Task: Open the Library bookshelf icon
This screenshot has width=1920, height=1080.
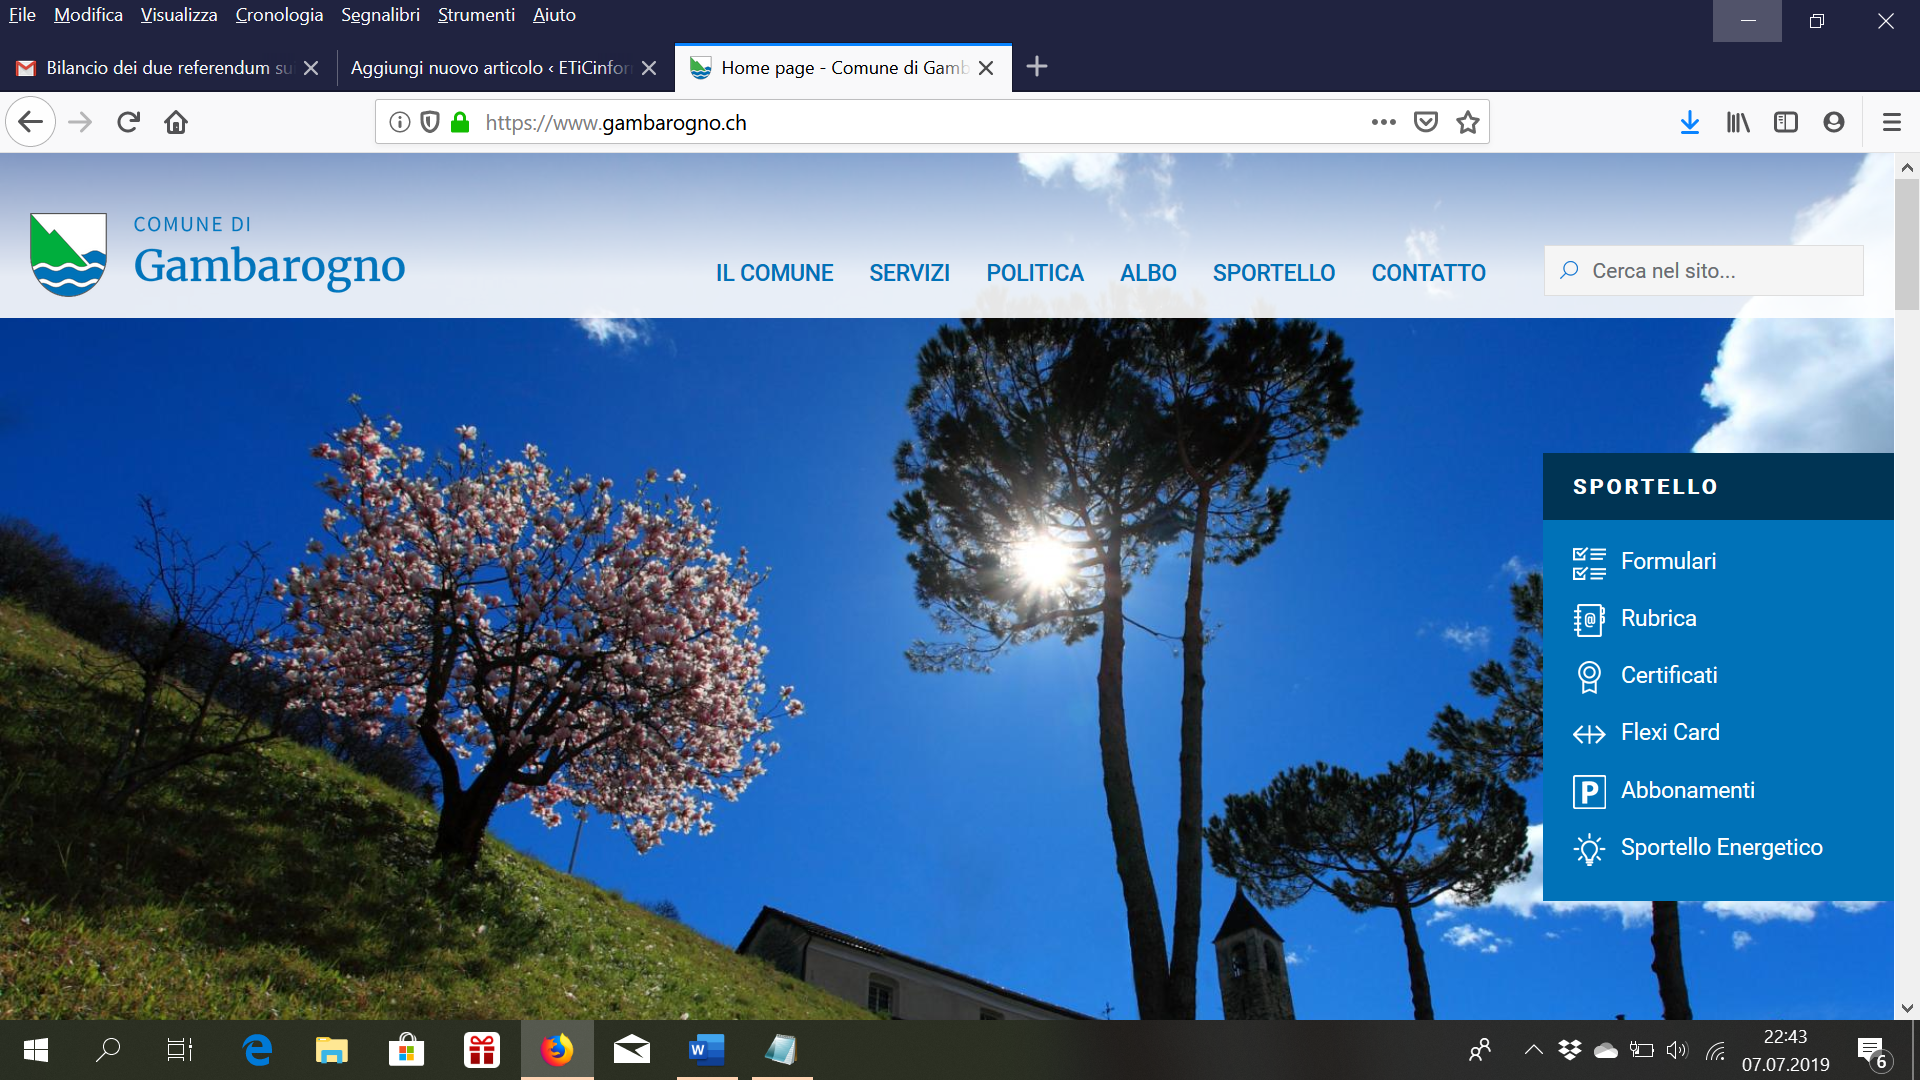Action: [x=1738, y=122]
